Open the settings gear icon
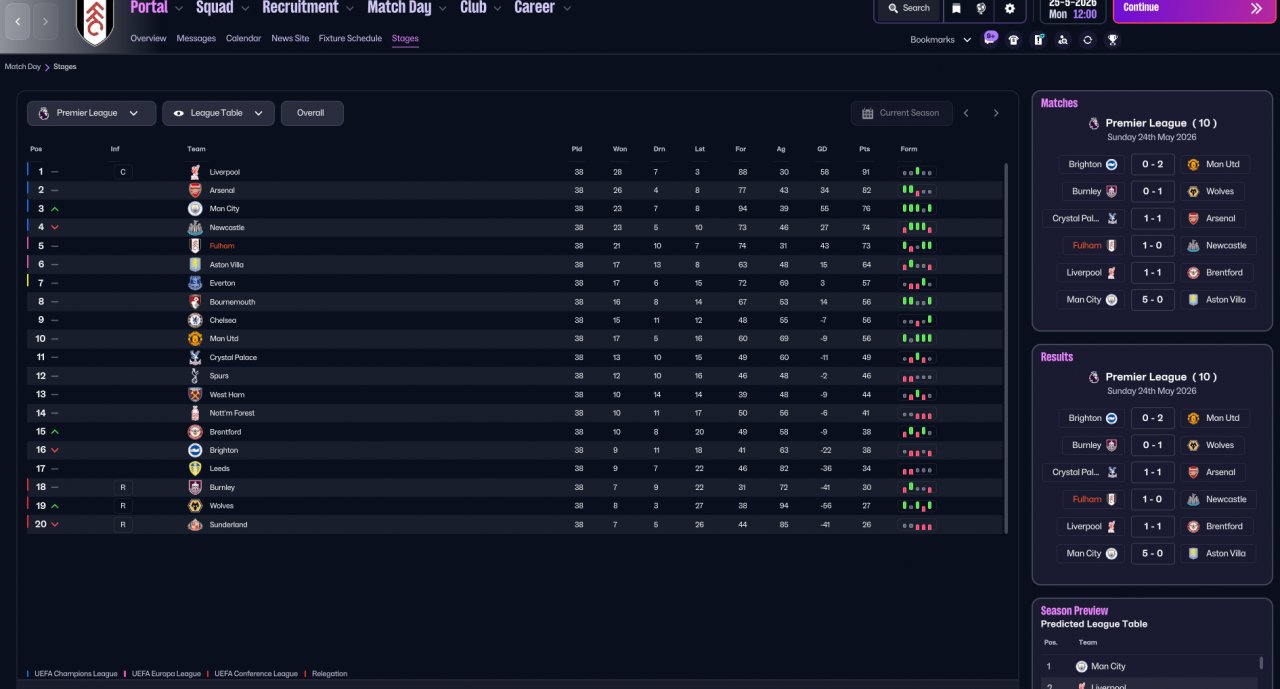Image resolution: width=1280 pixels, height=689 pixels. tap(1010, 8)
